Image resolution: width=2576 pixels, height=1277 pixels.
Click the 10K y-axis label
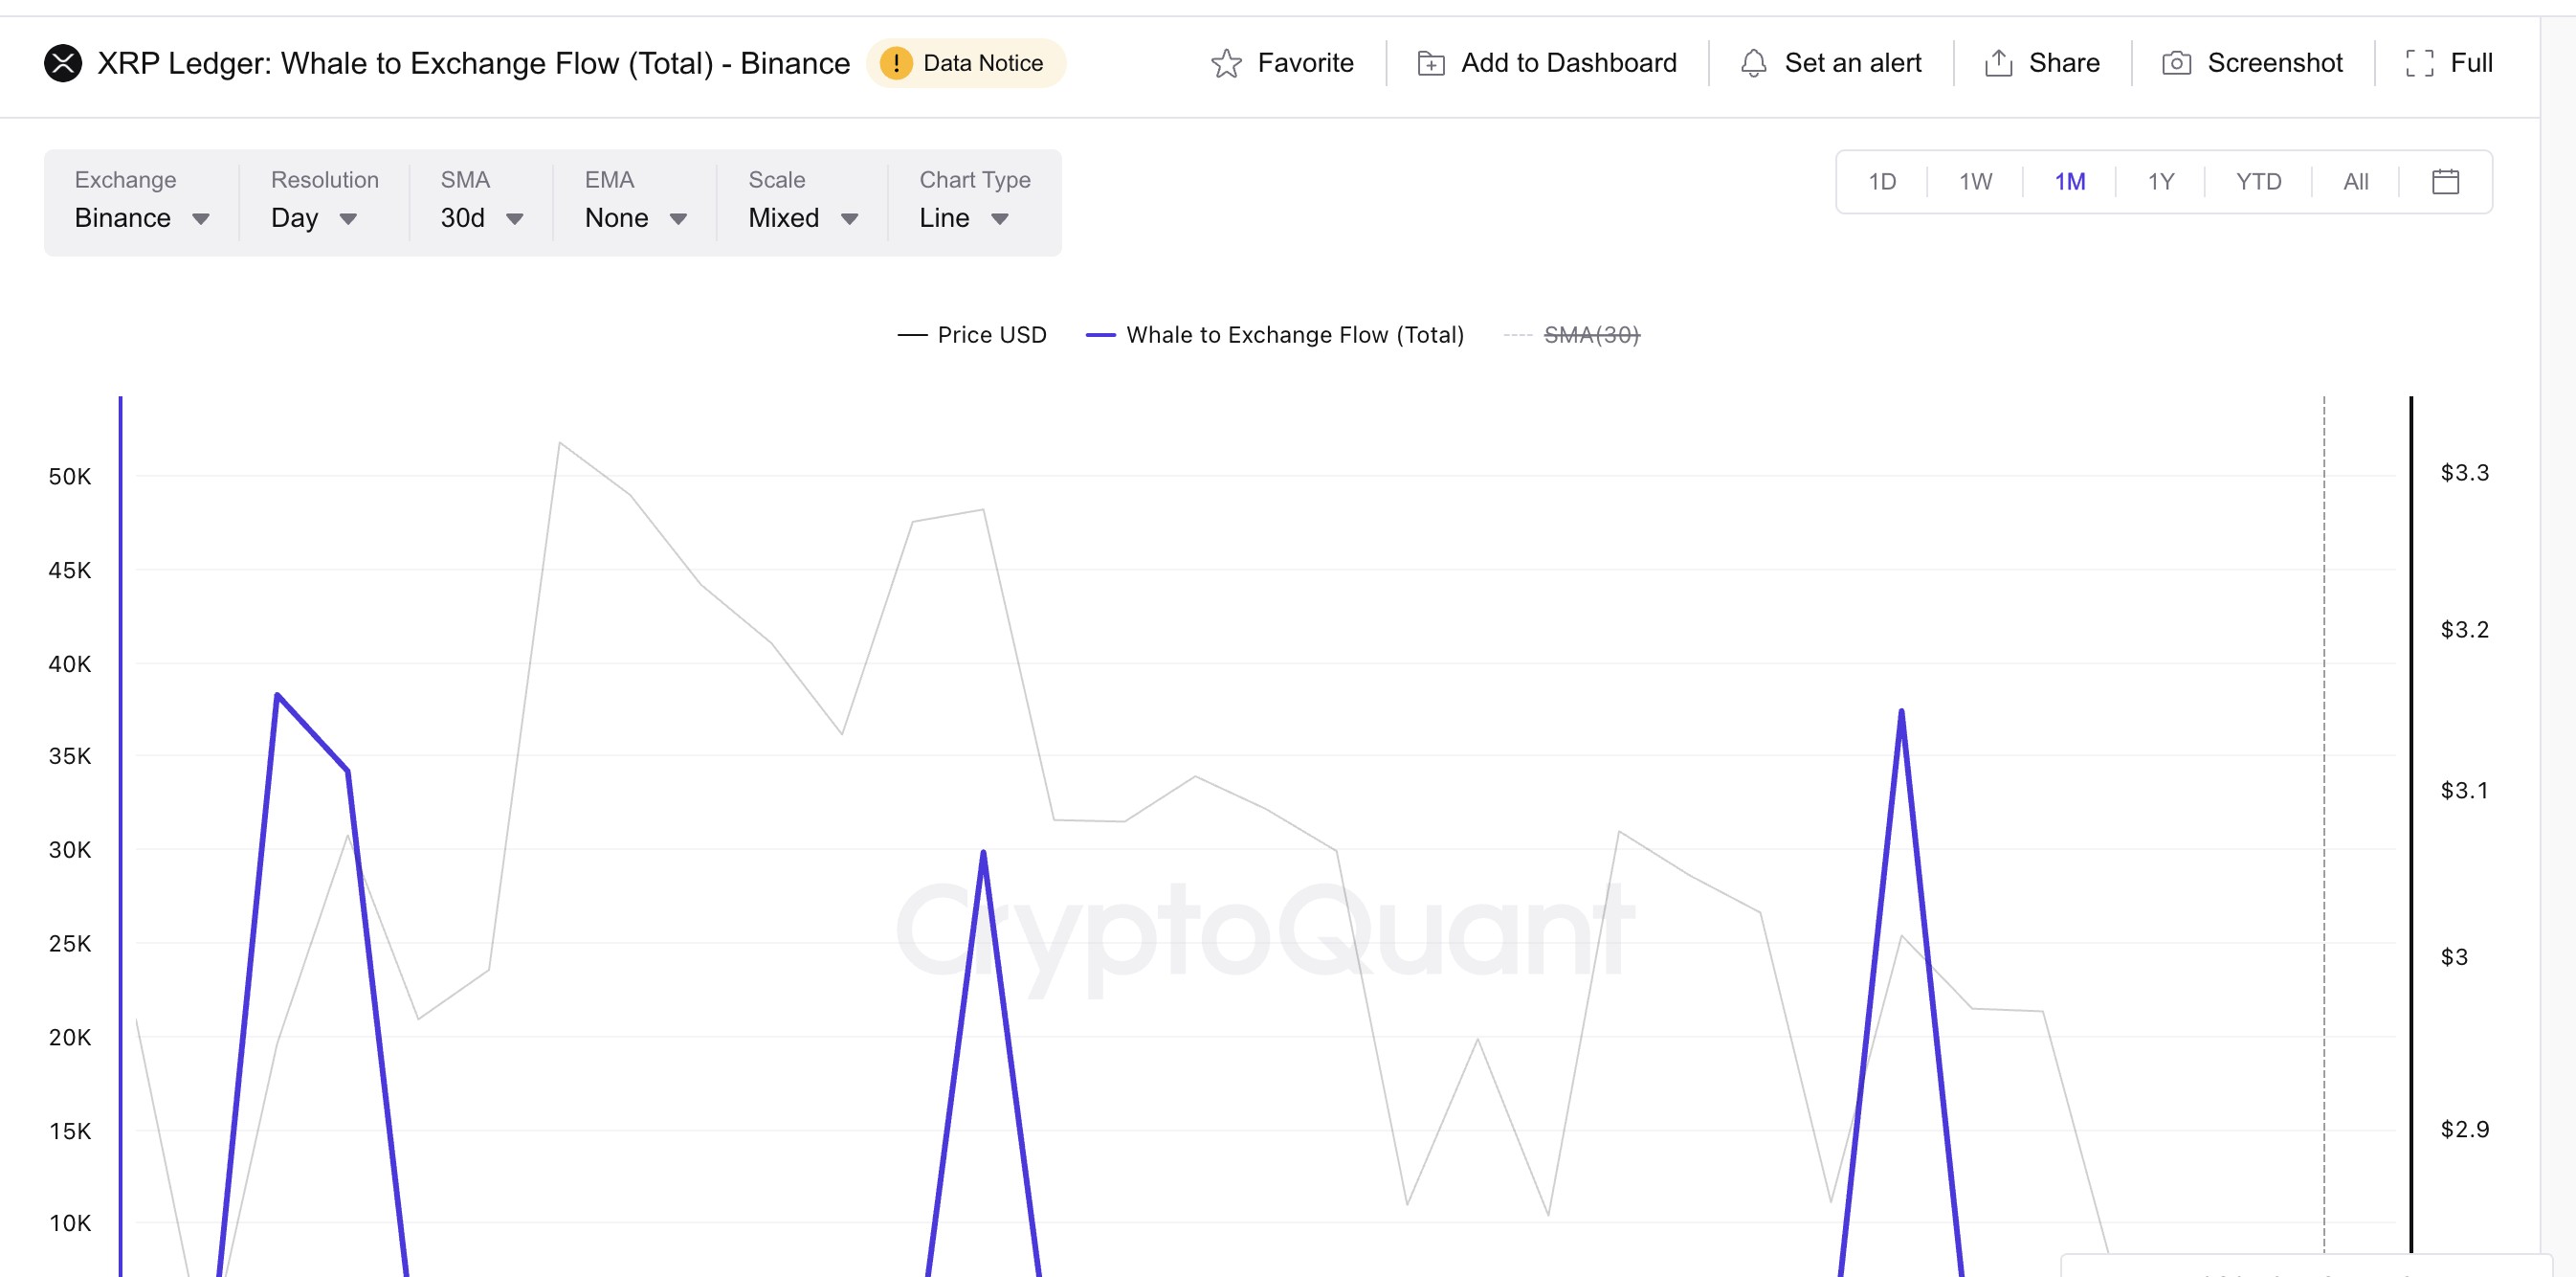70,1223
